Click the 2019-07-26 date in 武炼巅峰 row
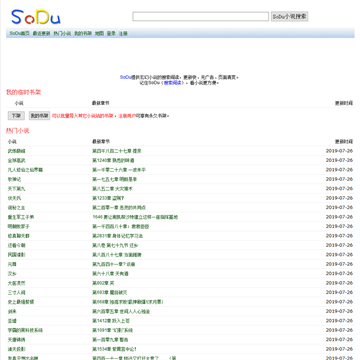The width and height of the screenshot is (360, 360). tap(339, 151)
